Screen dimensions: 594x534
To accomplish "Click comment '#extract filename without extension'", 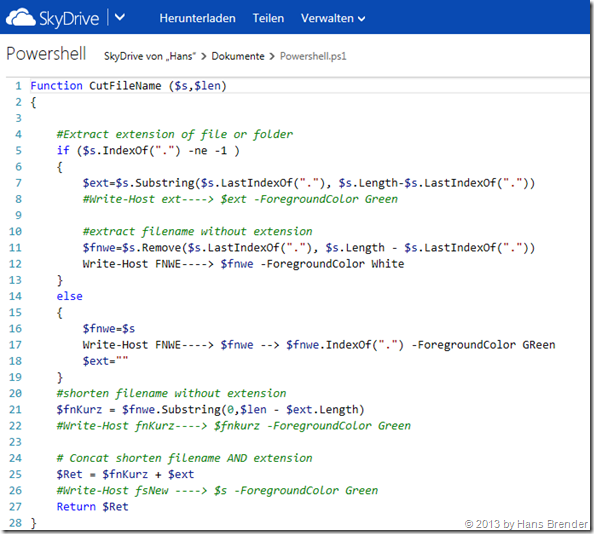I will click(x=197, y=231).
